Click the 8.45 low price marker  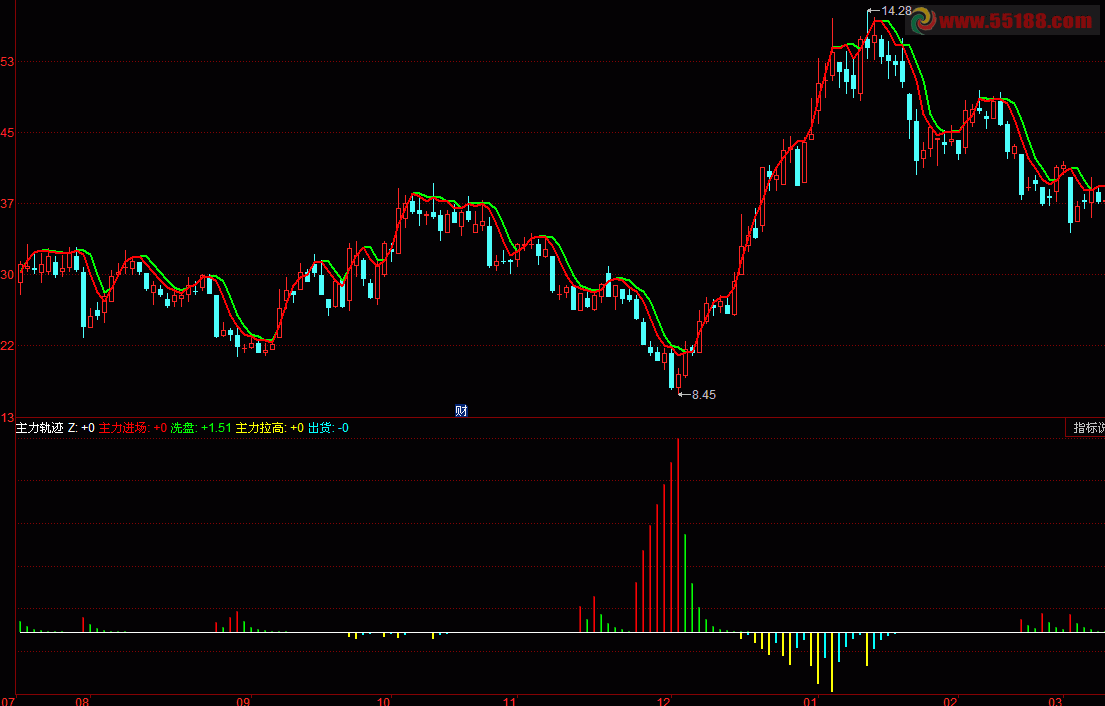[697, 395]
